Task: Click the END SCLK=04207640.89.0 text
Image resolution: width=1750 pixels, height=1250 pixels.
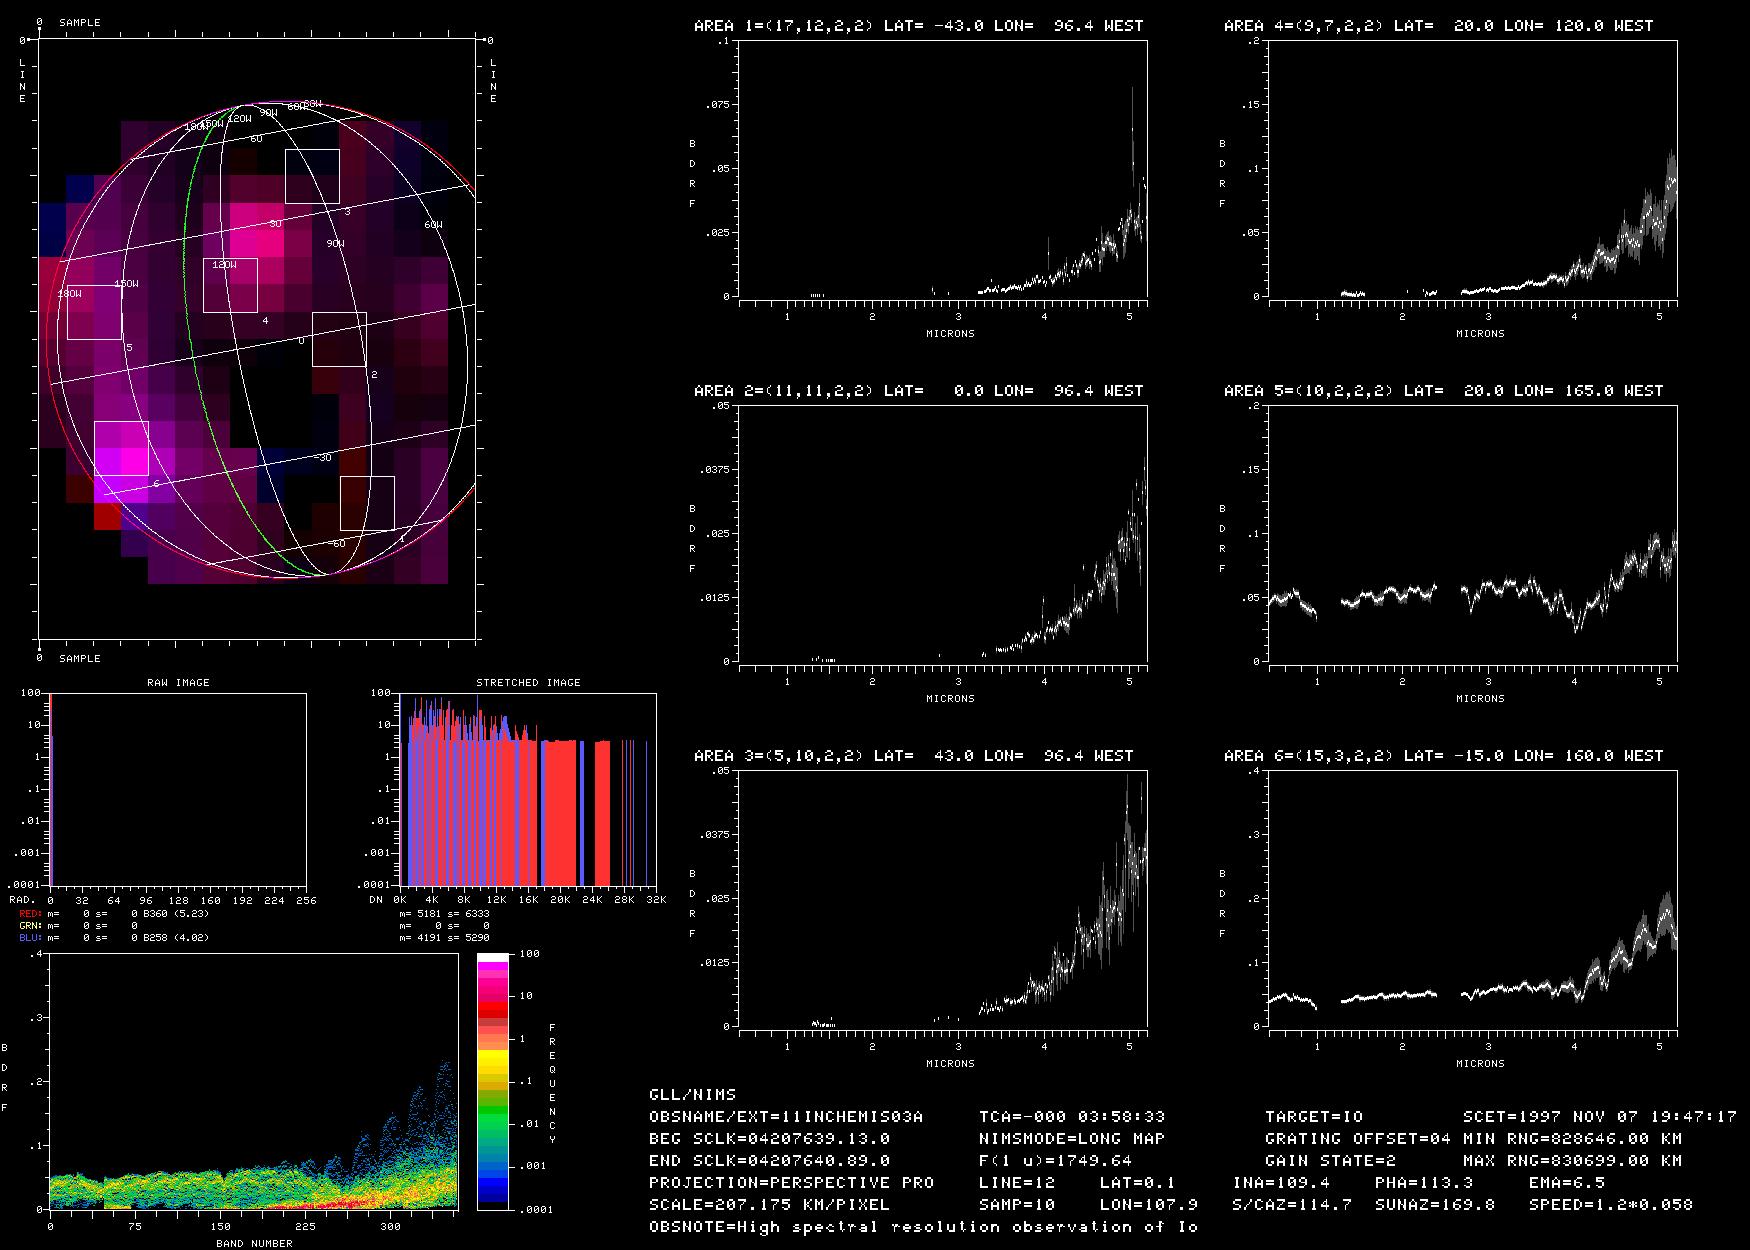Action: coord(769,1161)
